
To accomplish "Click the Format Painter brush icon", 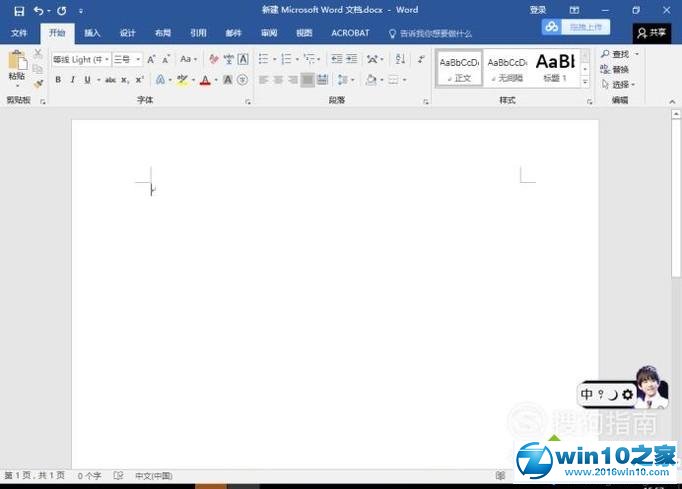I will 38,84.
